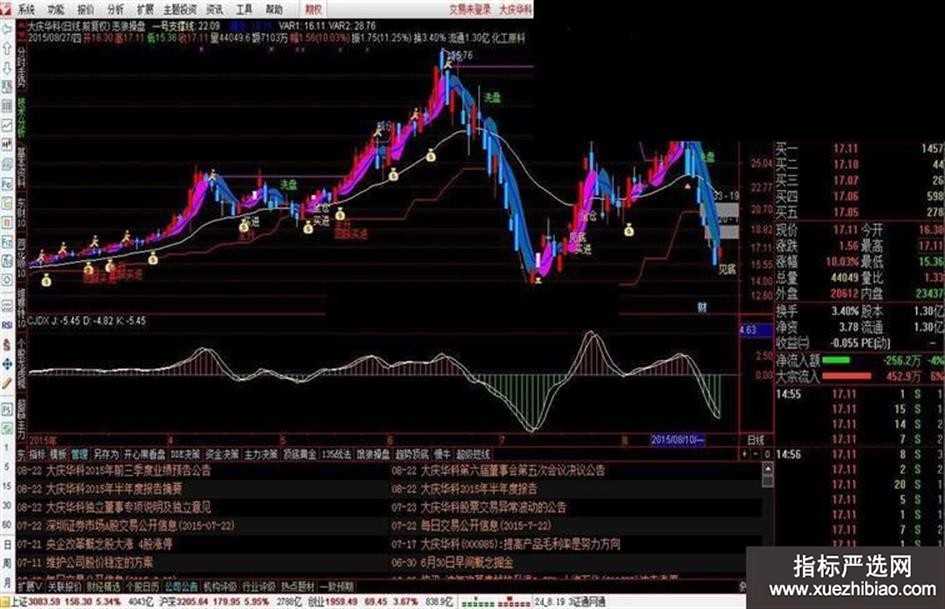The width and height of the screenshot is (945, 609).
Task: Click the 期权 button in the title bar
Action: coord(313,10)
